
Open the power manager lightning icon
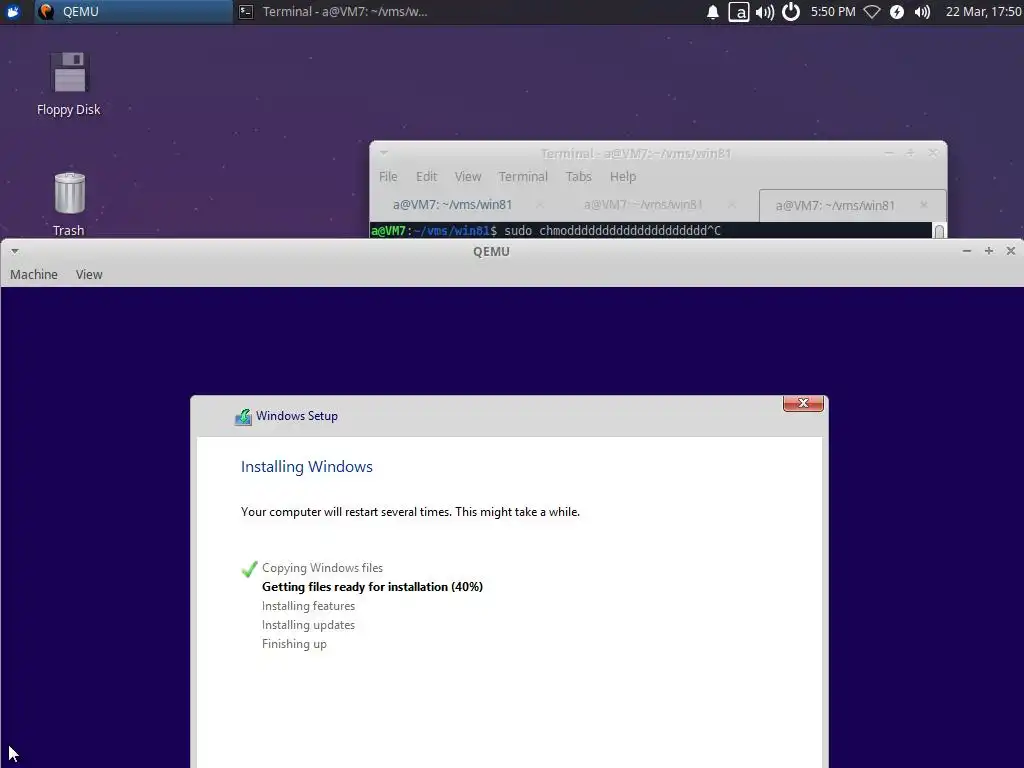tap(897, 12)
